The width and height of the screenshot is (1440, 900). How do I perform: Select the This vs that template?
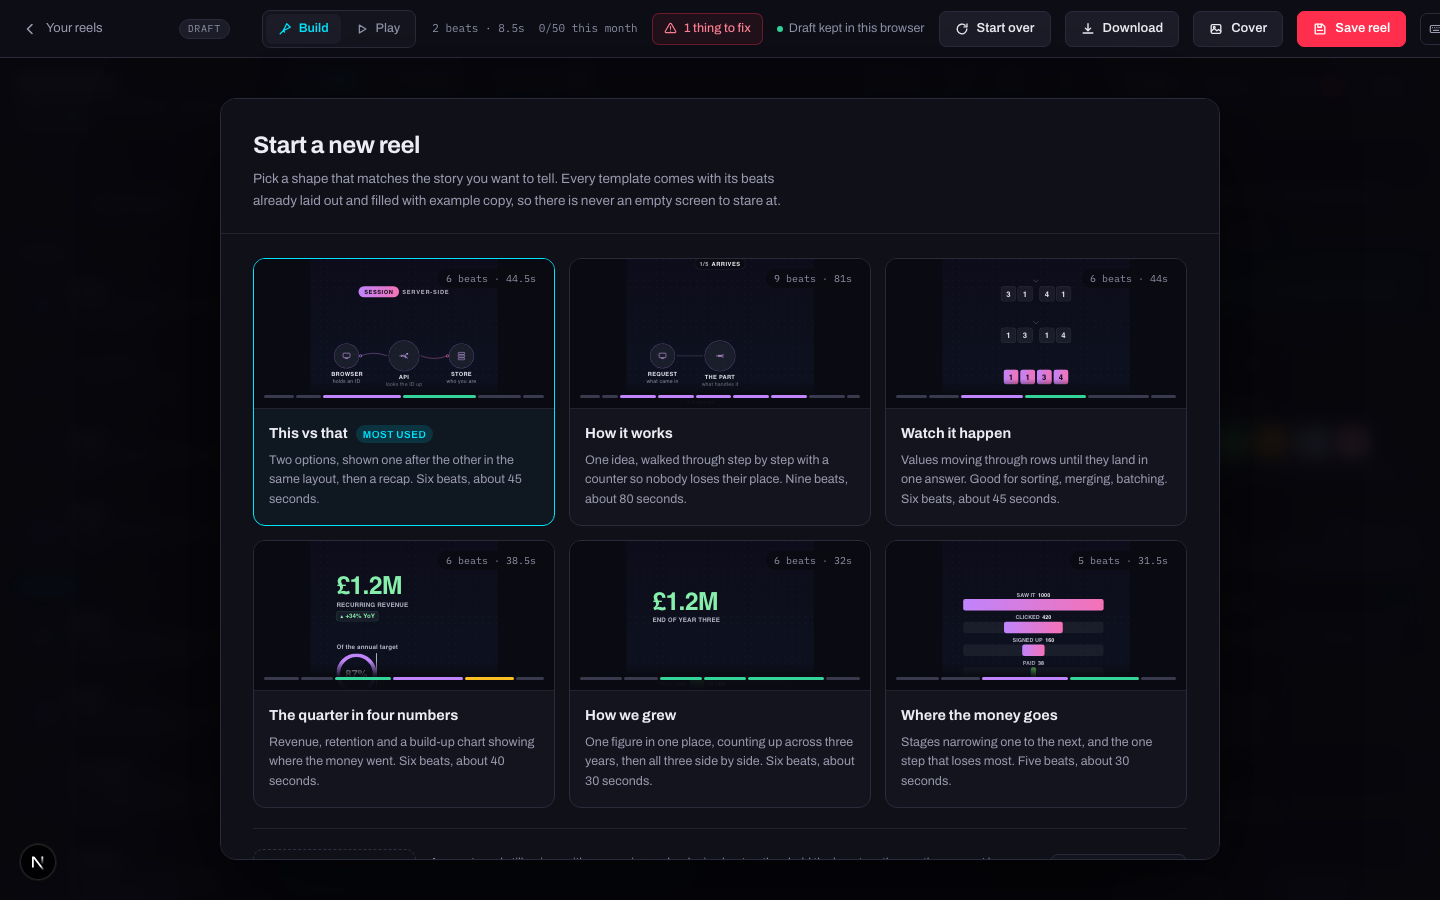404,392
